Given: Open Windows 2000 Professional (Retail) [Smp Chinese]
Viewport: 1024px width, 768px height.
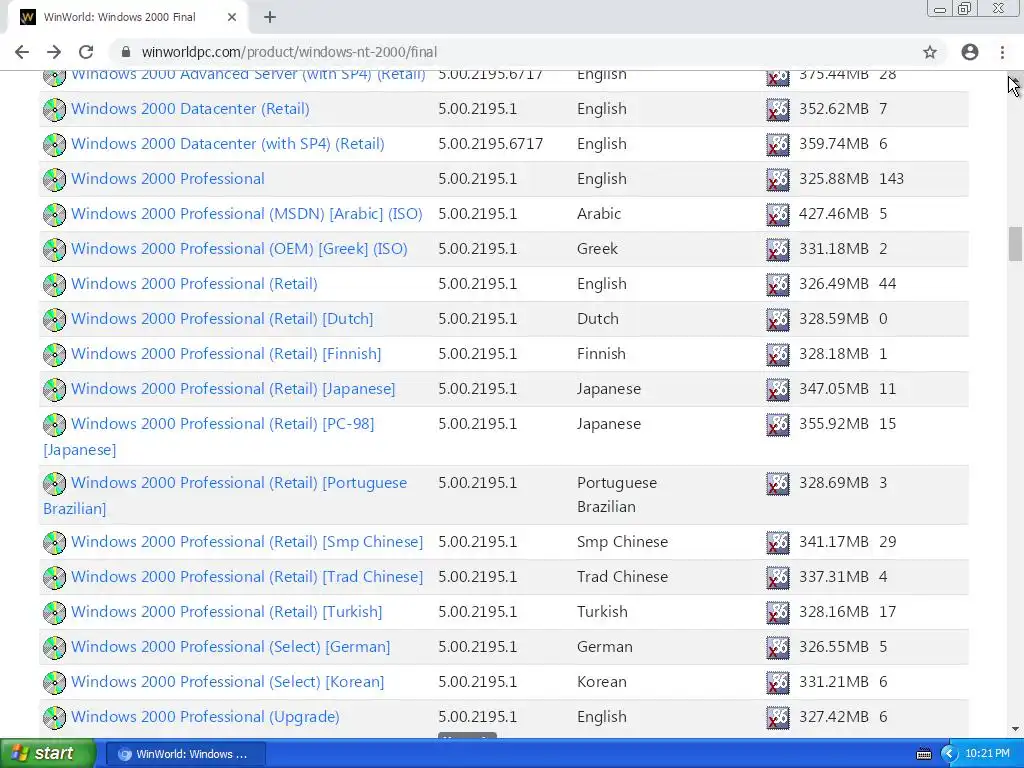Looking at the screenshot, I should click(247, 542).
